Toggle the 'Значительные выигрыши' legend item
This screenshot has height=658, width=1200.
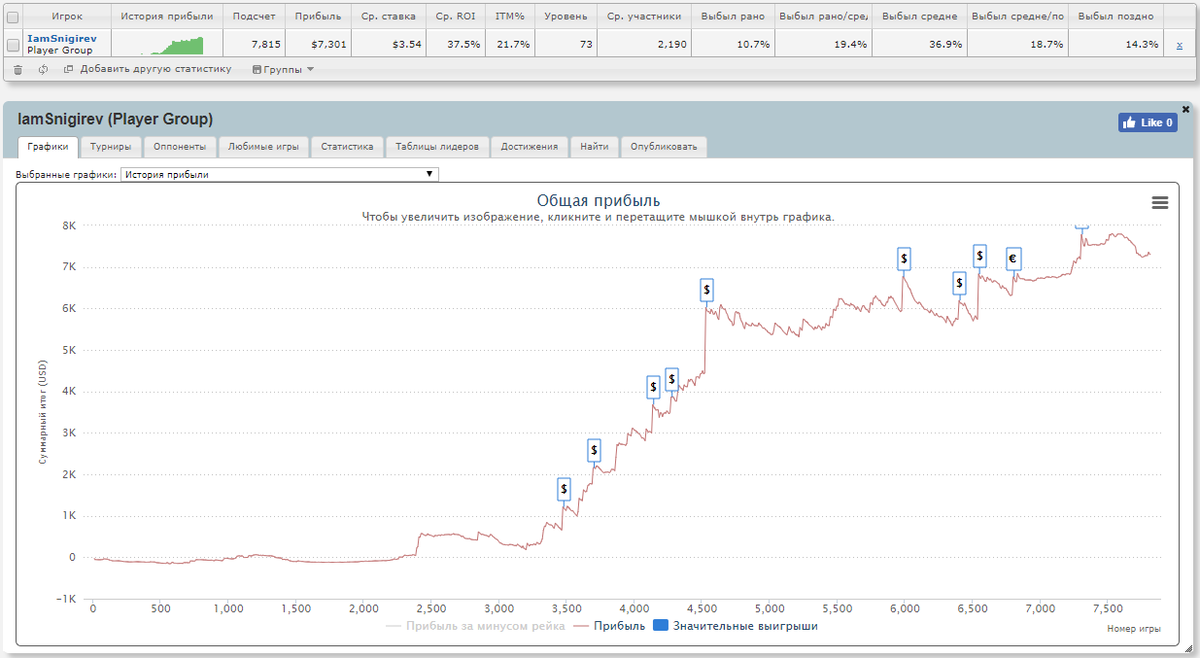tap(736, 626)
